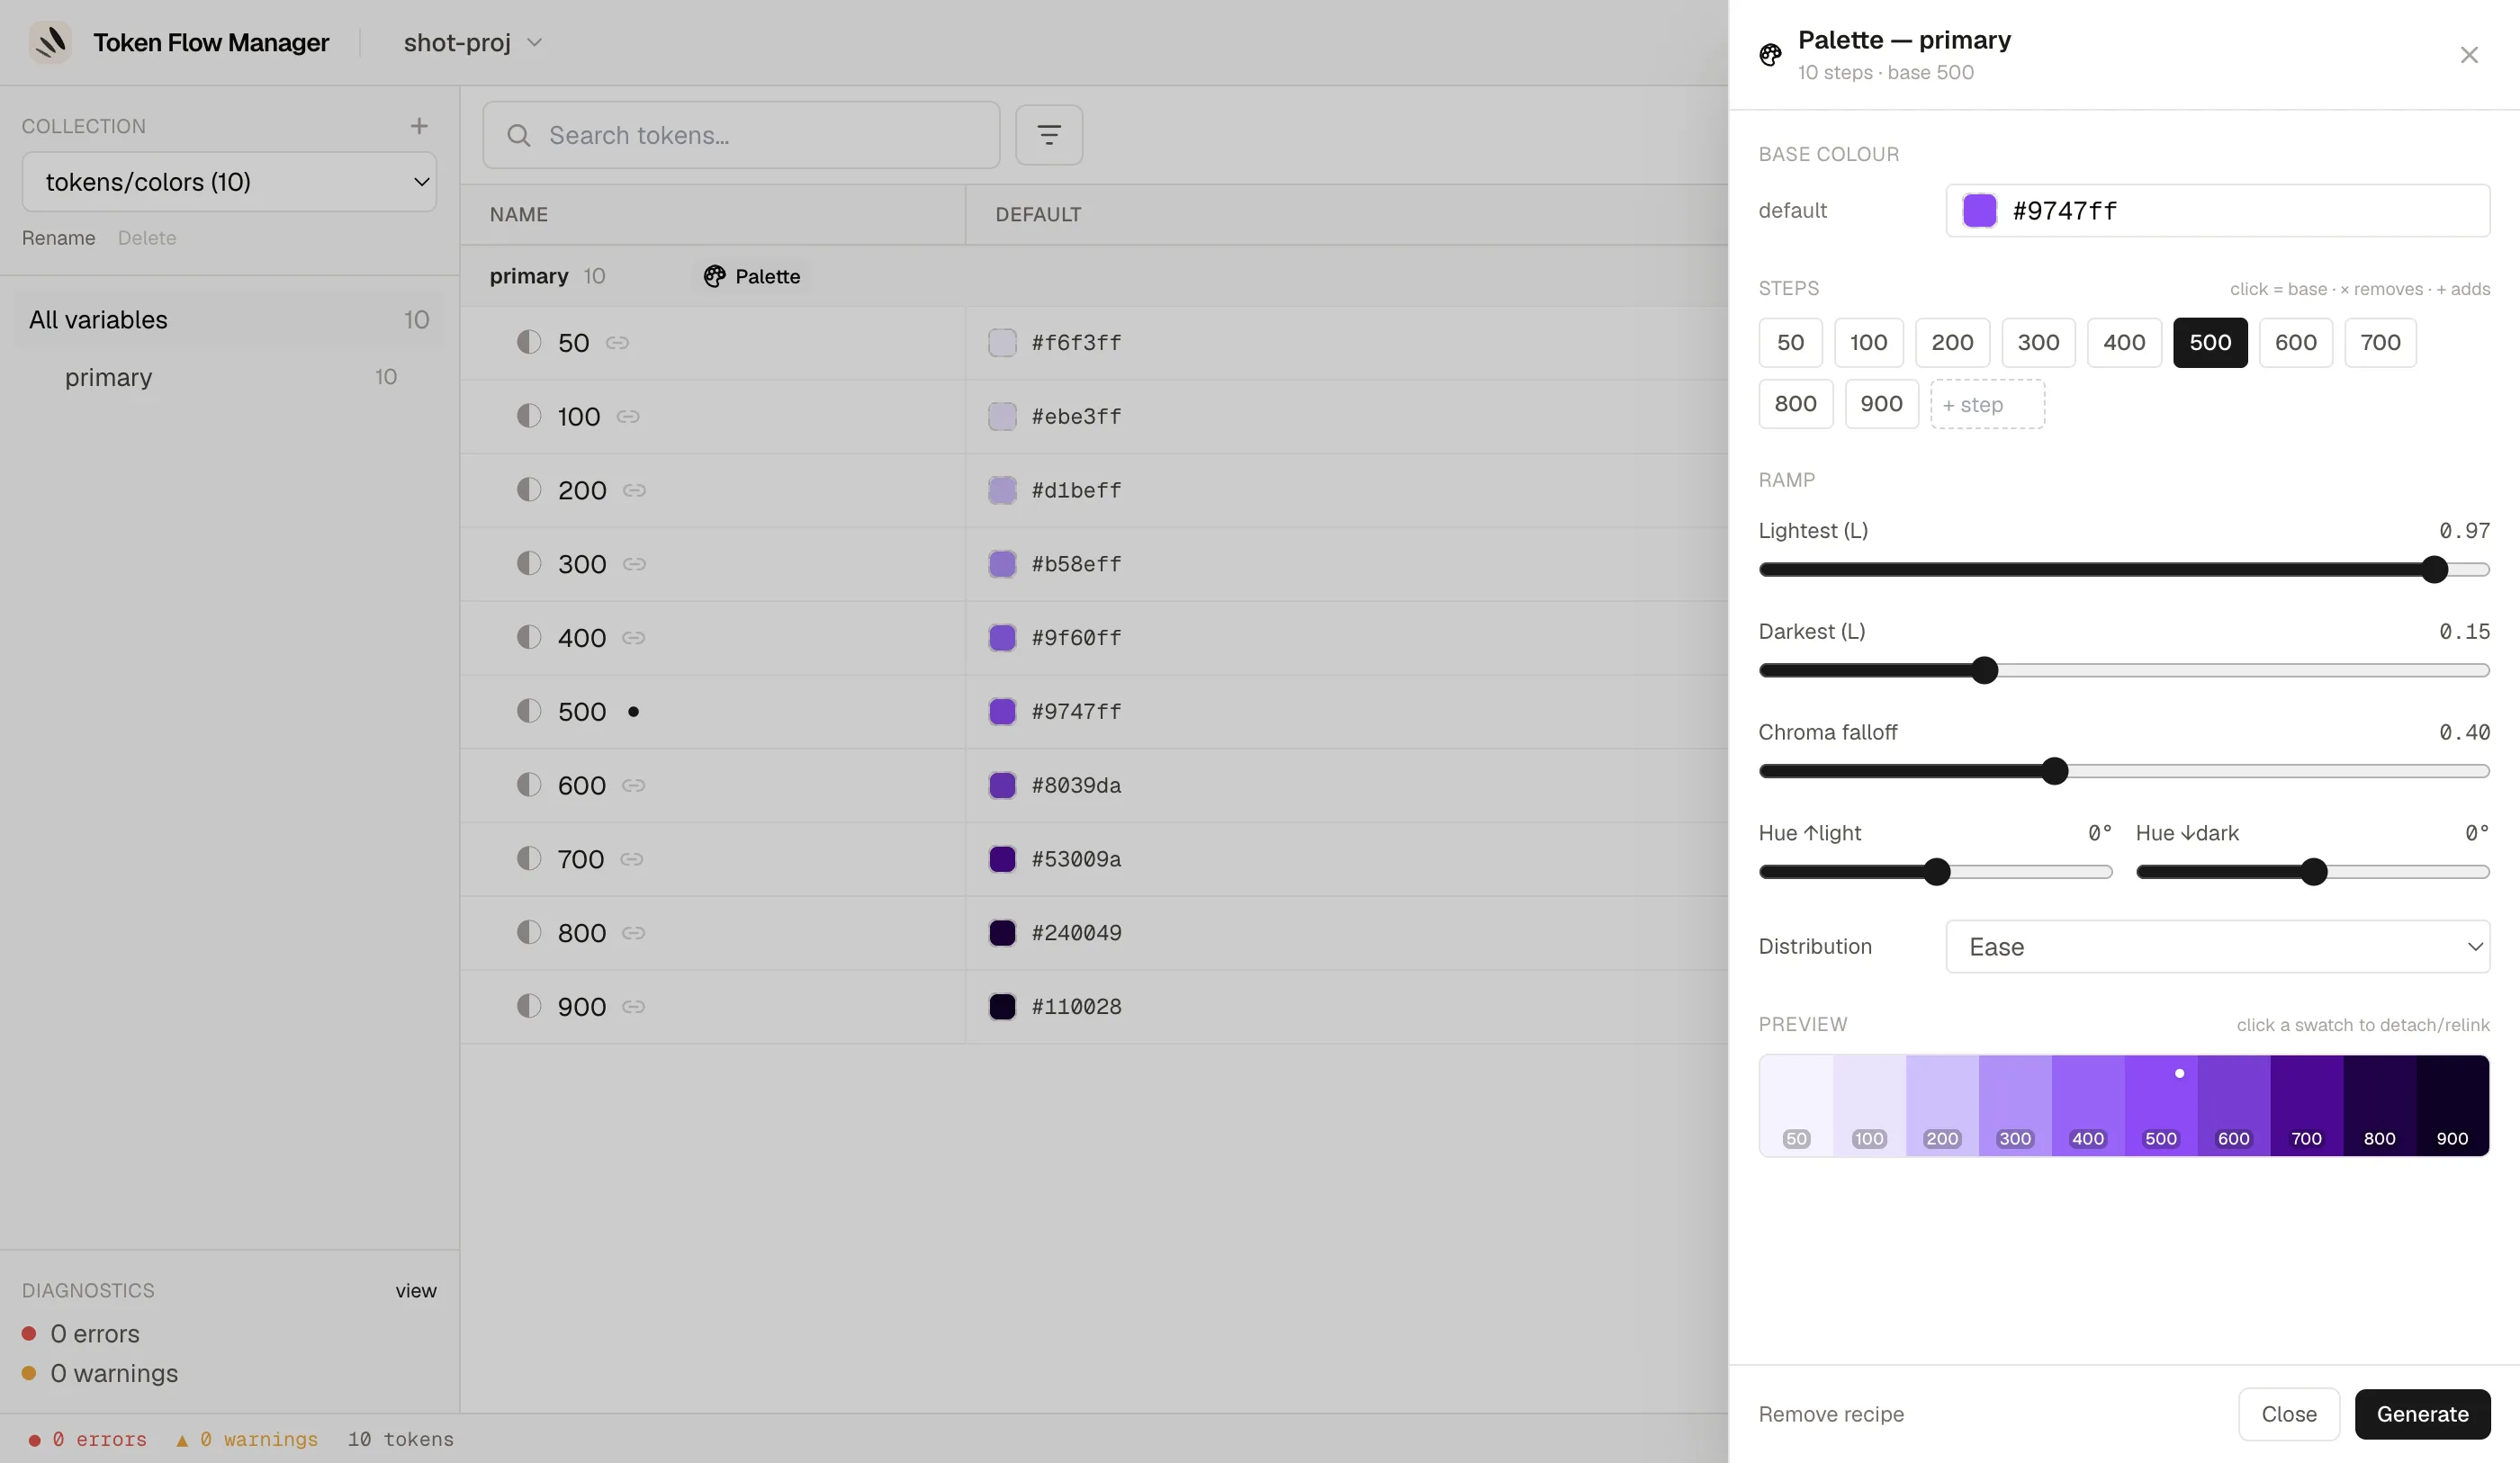Screen dimensions: 2520x1463
Task: Set step 100 as the base
Action: (1868, 343)
